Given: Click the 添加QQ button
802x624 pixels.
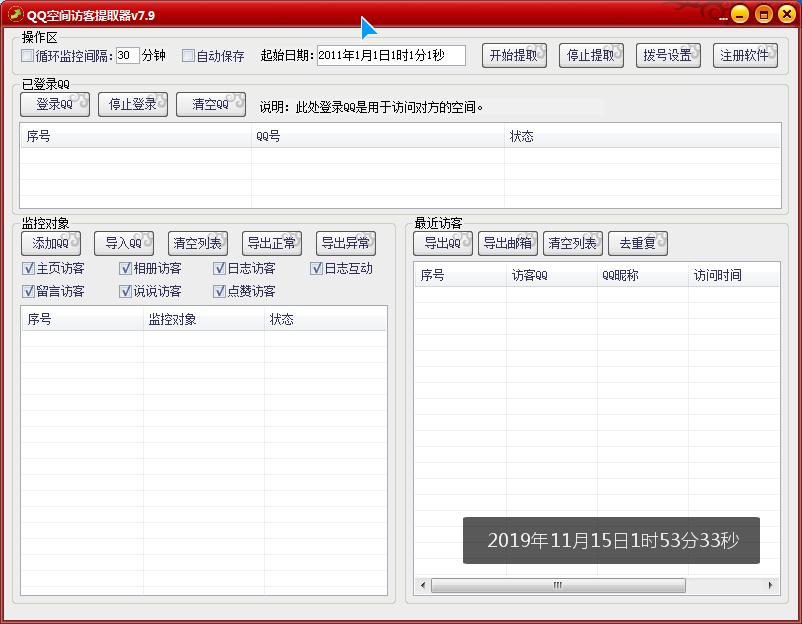Looking at the screenshot, I should 51,243.
